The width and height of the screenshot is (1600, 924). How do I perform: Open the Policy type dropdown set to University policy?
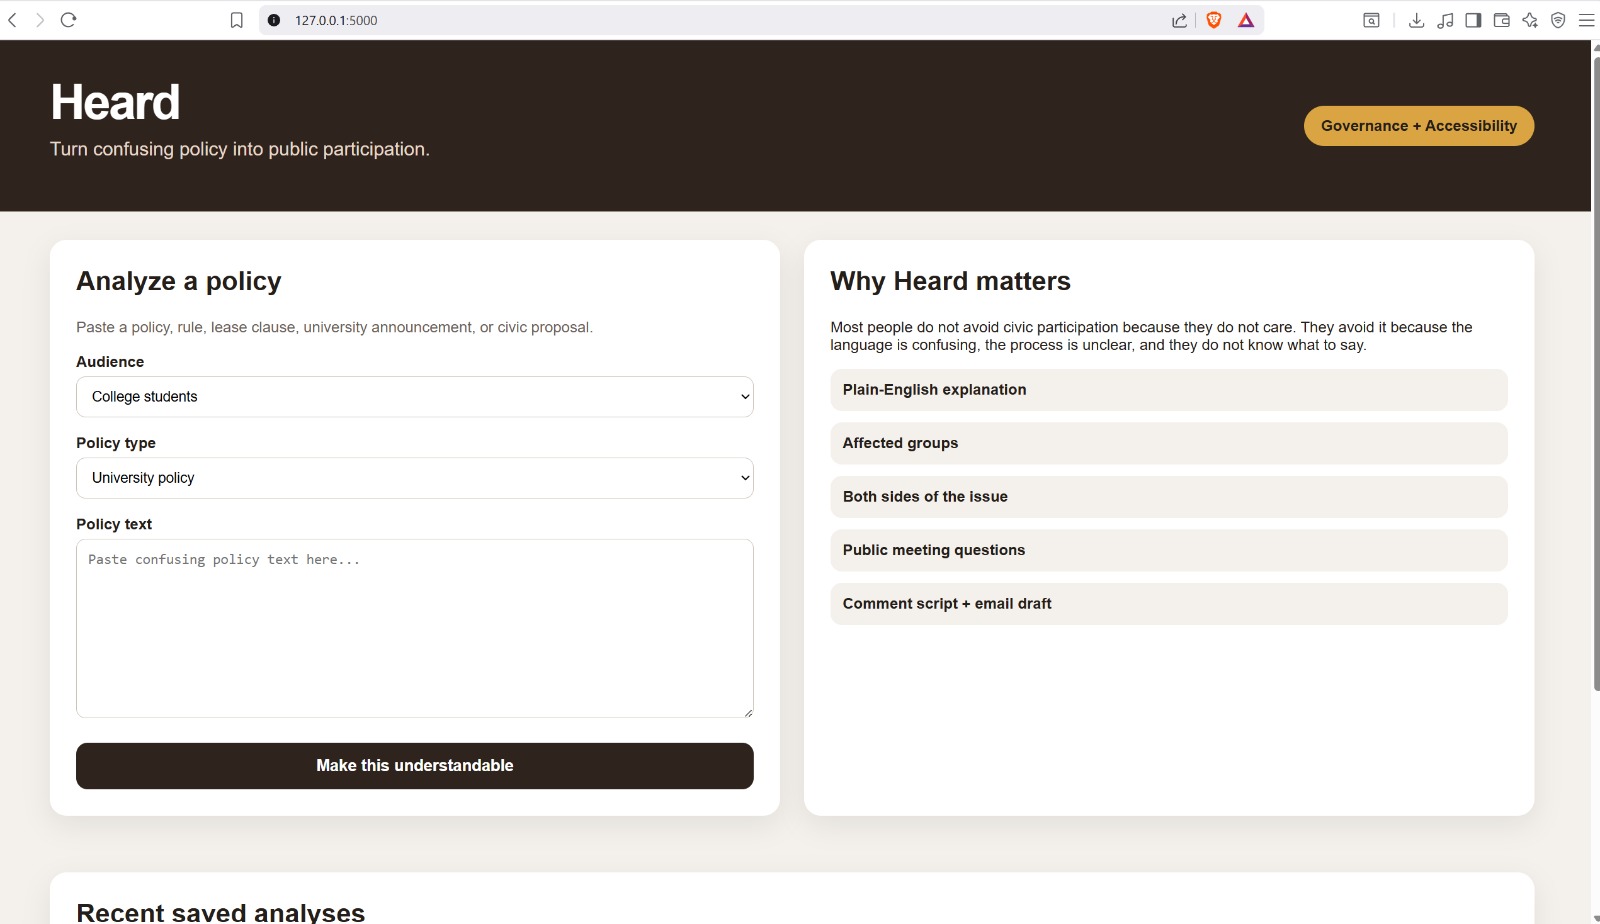[x=415, y=478]
